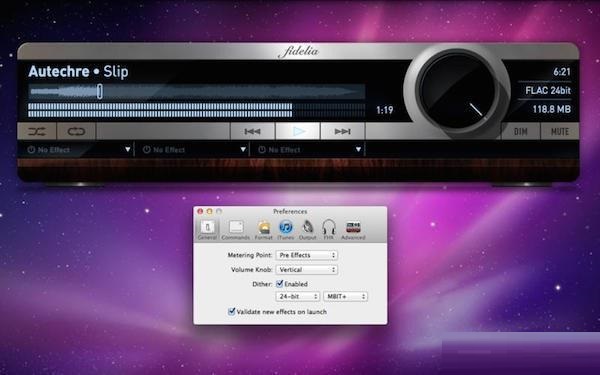Viewport: 600px width, 375px height.
Task: Click the fidelia logo title
Action: click(x=298, y=51)
